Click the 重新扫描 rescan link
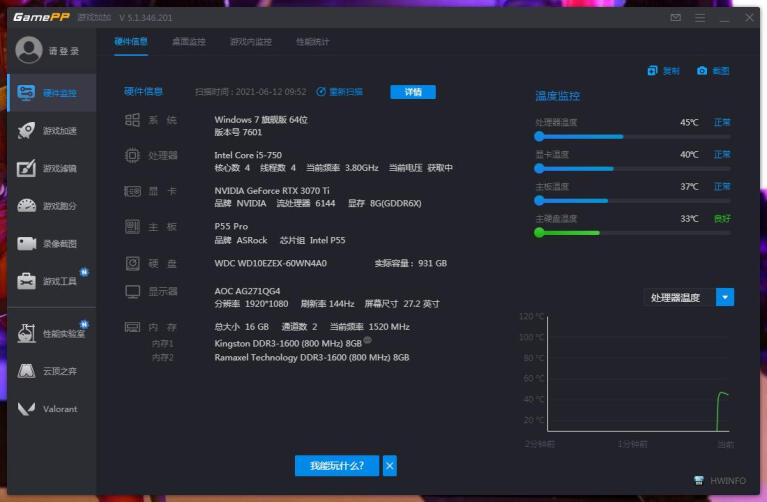The height and width of the screenshot is (502, 767). click(339, 91)
